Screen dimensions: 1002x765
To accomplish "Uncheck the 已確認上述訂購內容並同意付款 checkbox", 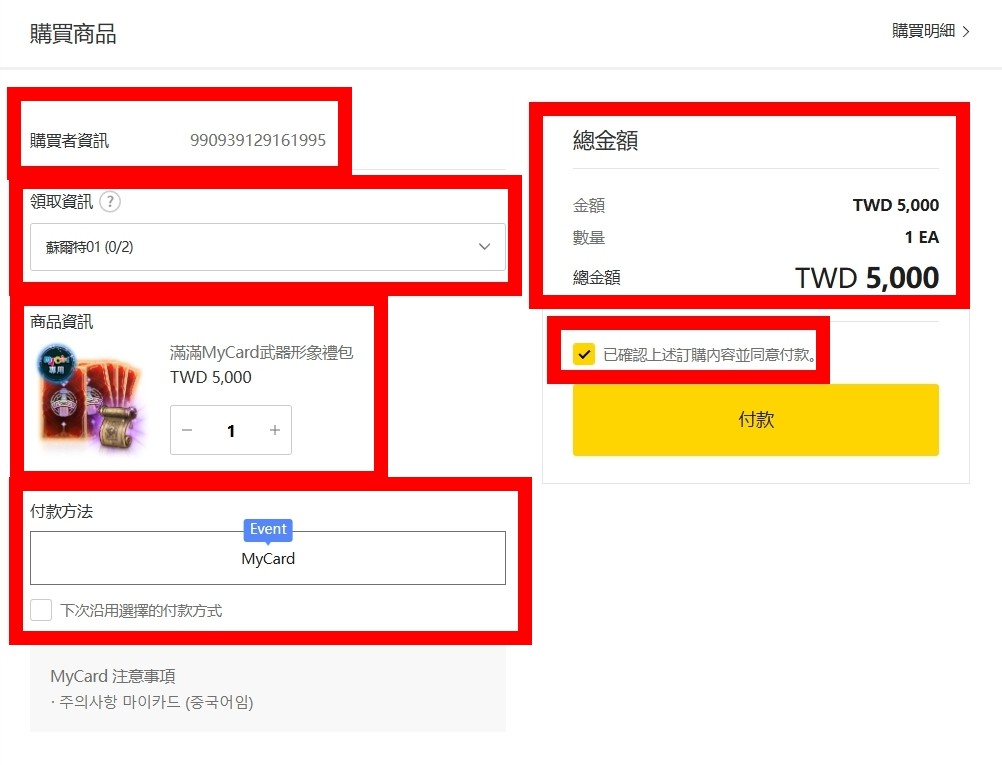I will [x=583, y=354].
